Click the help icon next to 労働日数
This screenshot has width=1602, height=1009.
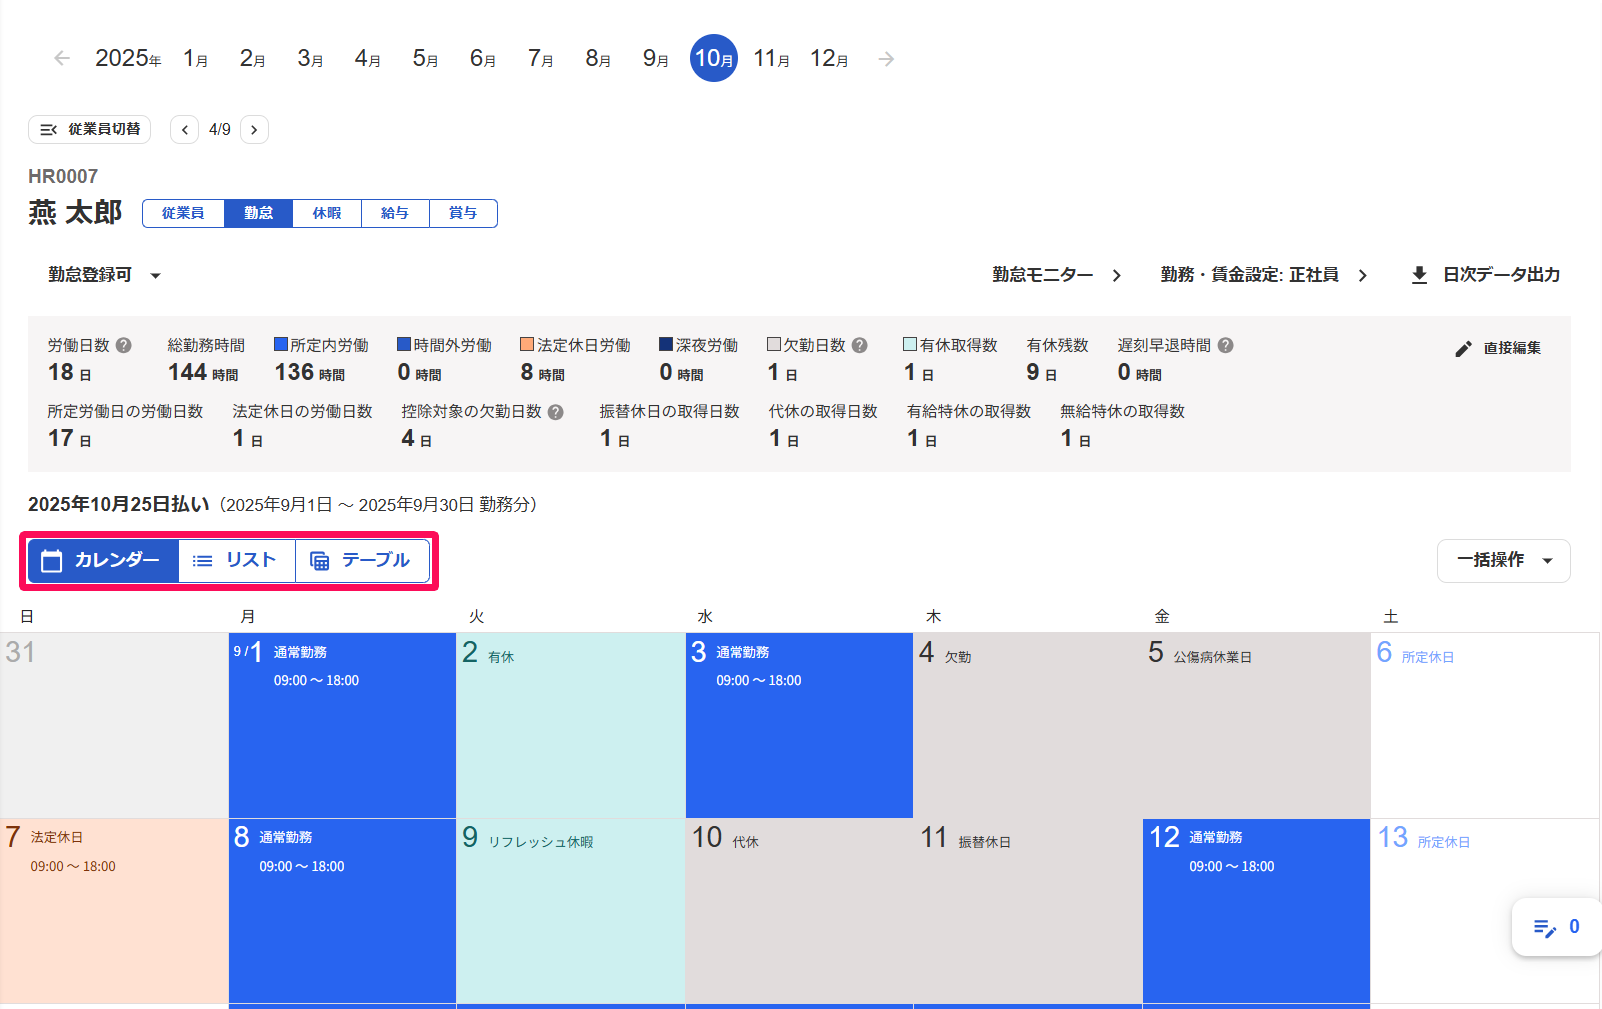(124, 345)
